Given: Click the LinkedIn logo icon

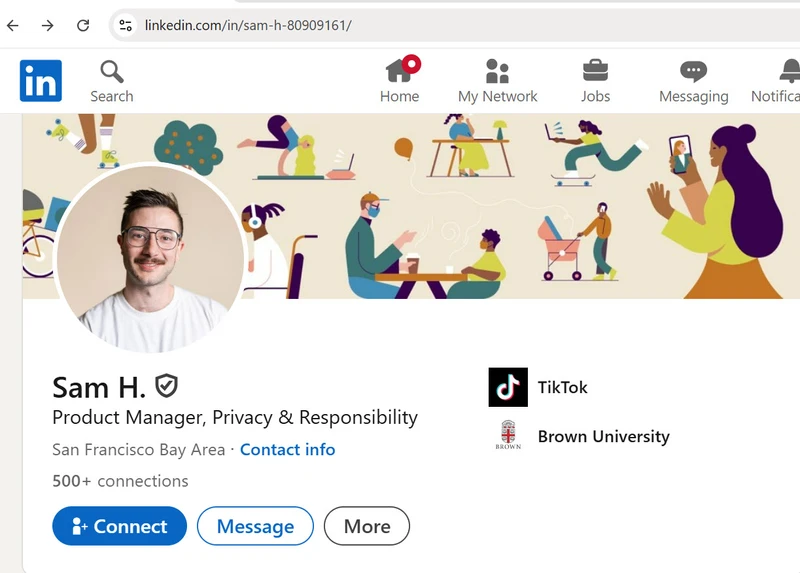Looking at the screenshot, I should click(x=41, y=80).
